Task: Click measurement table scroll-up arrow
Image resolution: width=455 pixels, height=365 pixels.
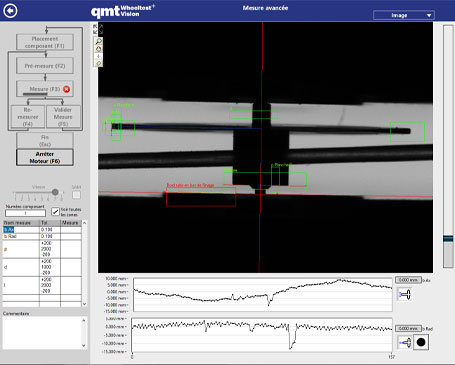Action: 84,223
